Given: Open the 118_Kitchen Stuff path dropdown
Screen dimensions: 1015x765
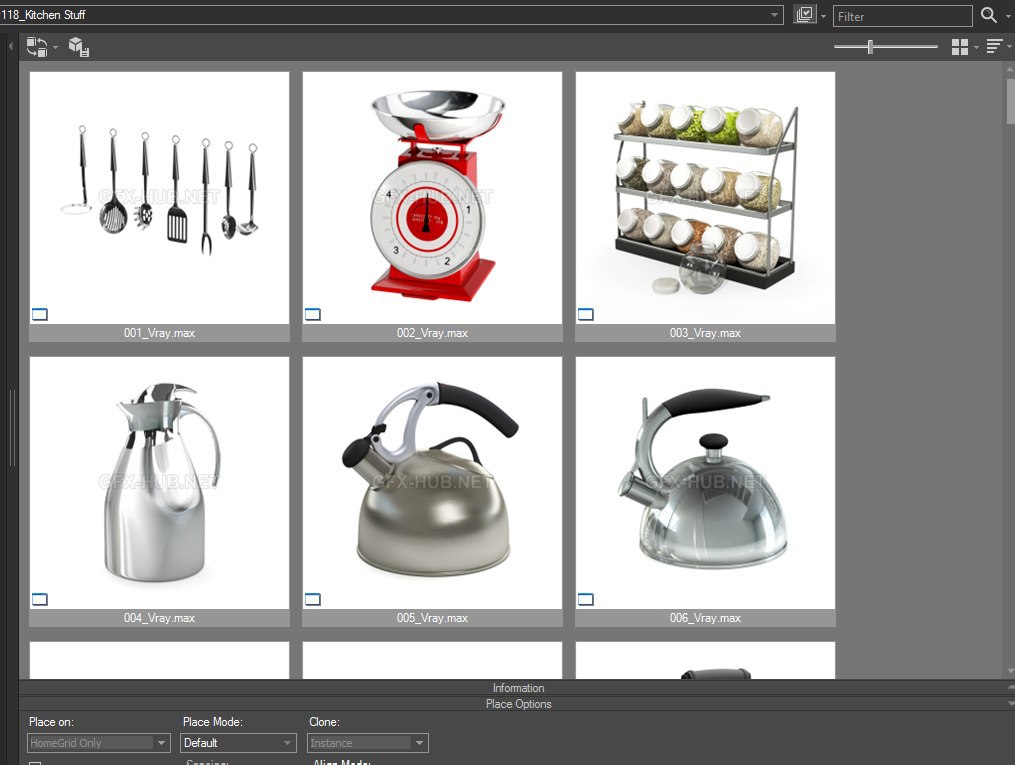Looking at the screenshot, I should tap(774, 14).
